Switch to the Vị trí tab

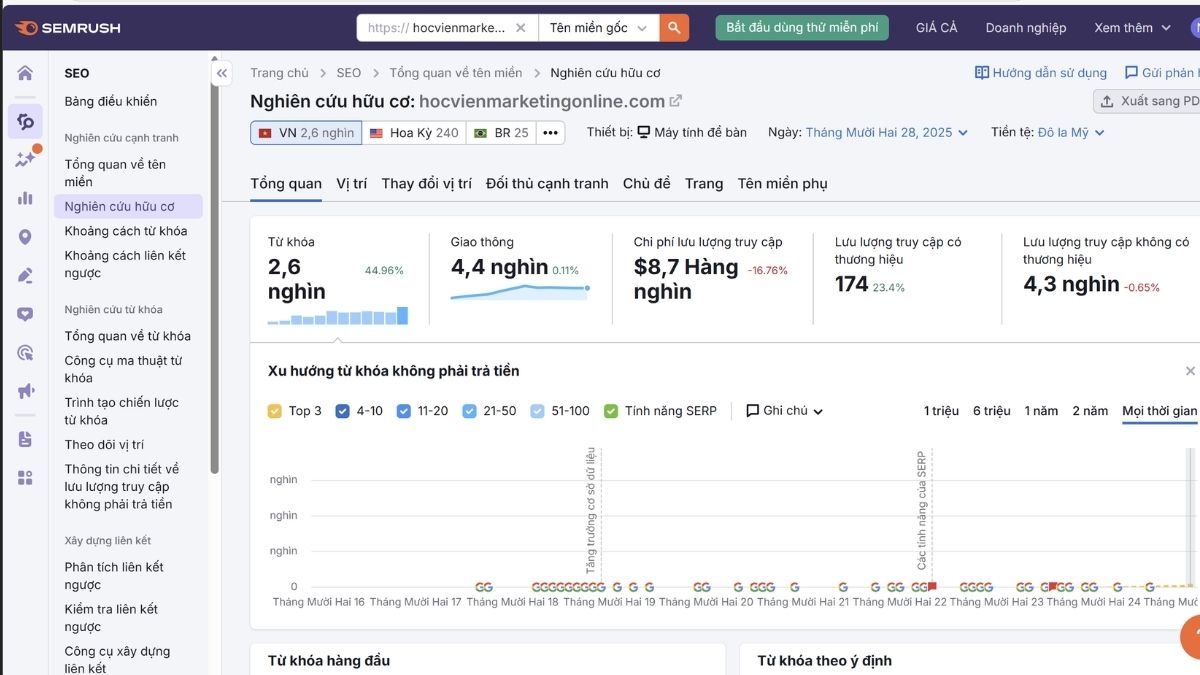351,183
